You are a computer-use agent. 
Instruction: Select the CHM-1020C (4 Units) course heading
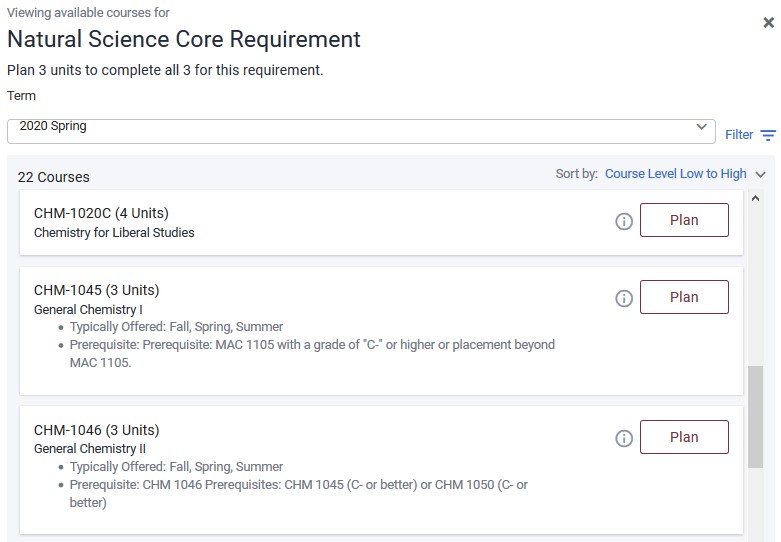101,213
